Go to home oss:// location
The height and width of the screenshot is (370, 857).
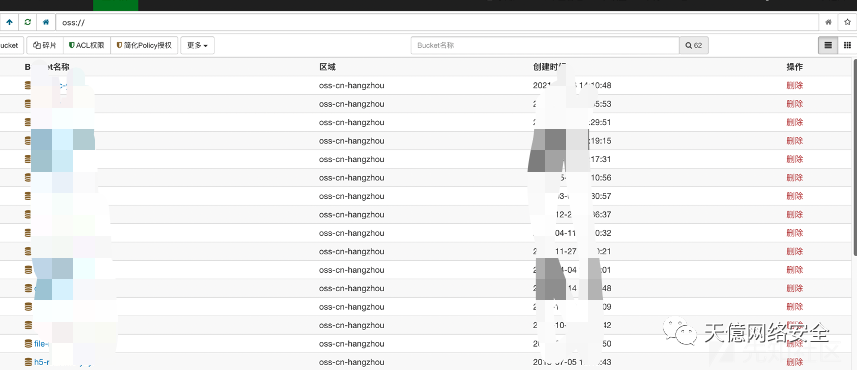tap(46, 22)
